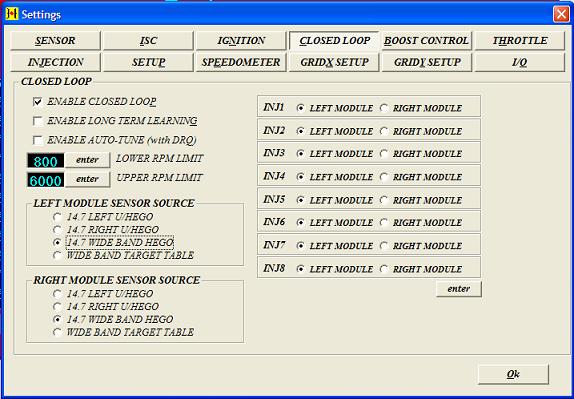
Task: Set INJ5 to Right Module
Action: coord(384,200)
